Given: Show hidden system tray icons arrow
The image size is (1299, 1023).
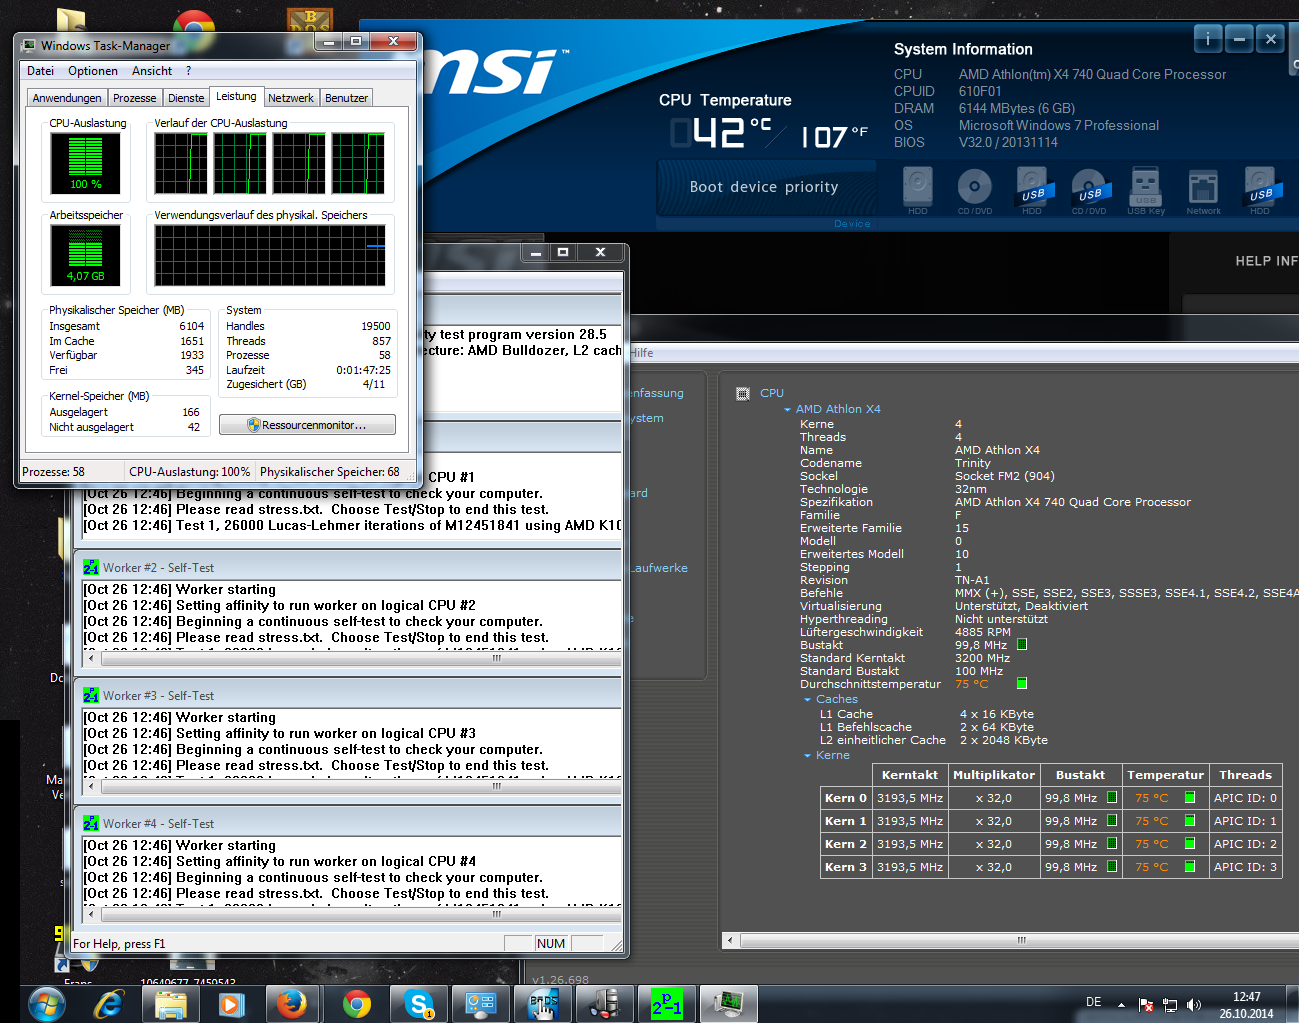Looking at the screenshot, I should pos(1121,1004).
